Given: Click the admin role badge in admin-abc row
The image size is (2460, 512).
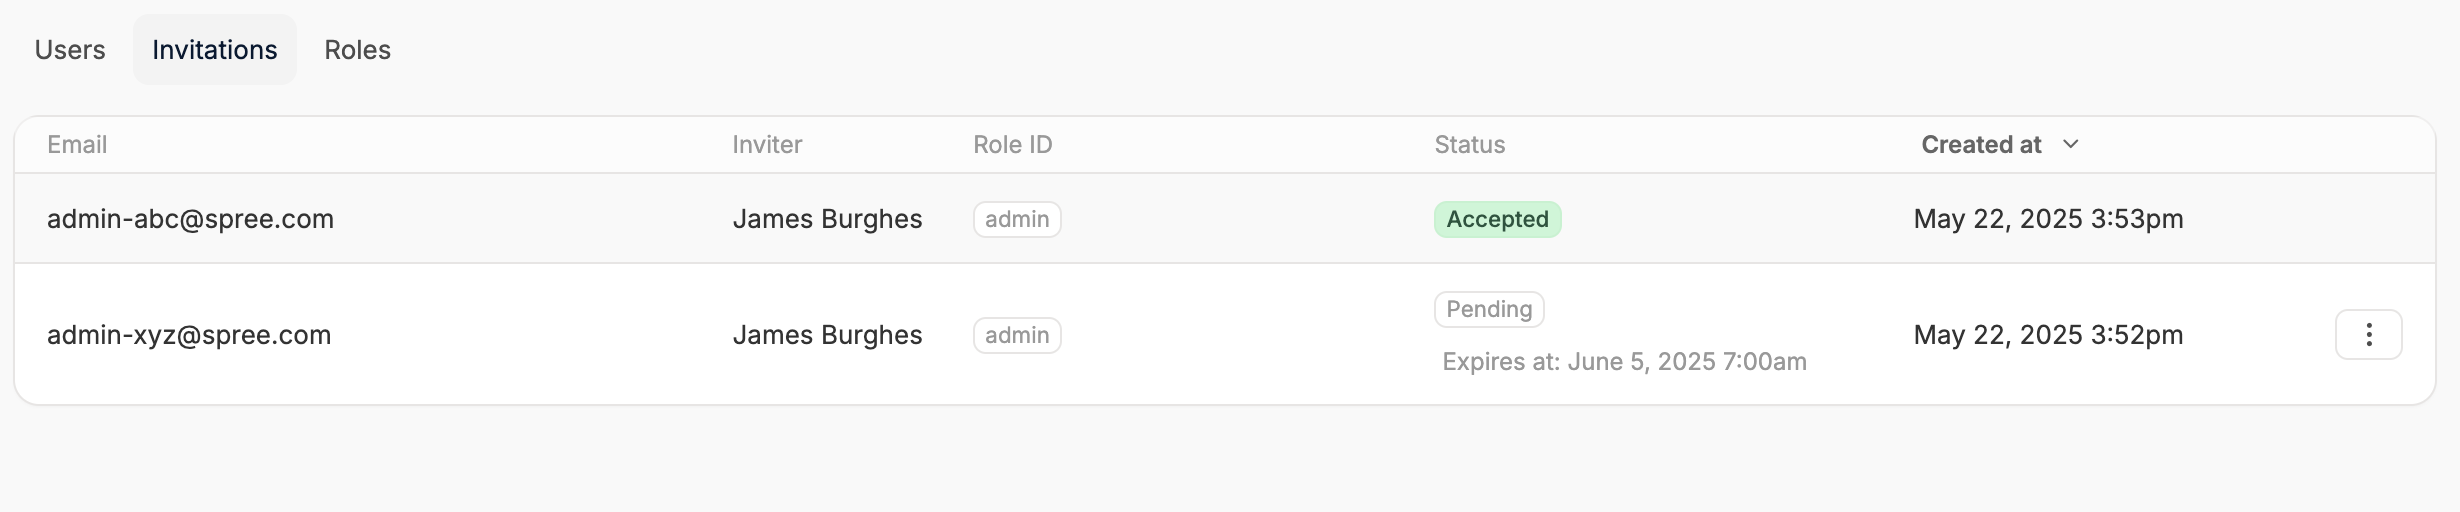Looking at the screenshot, I should point(1017,219).
